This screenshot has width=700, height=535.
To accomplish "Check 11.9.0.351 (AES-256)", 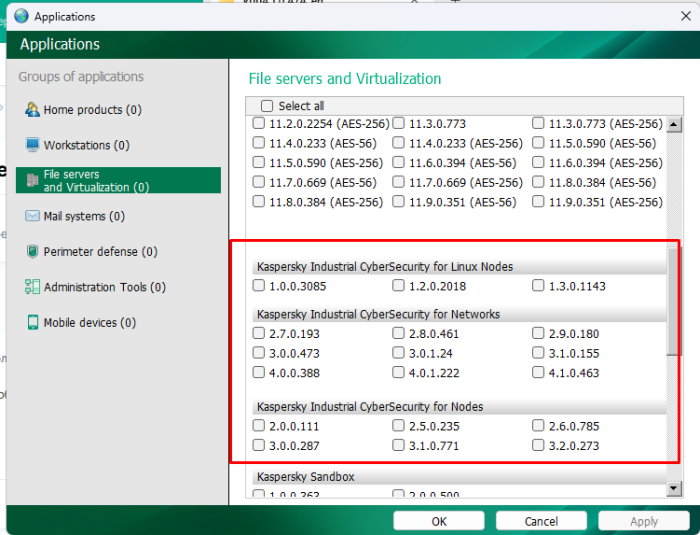I will [538, 202].
